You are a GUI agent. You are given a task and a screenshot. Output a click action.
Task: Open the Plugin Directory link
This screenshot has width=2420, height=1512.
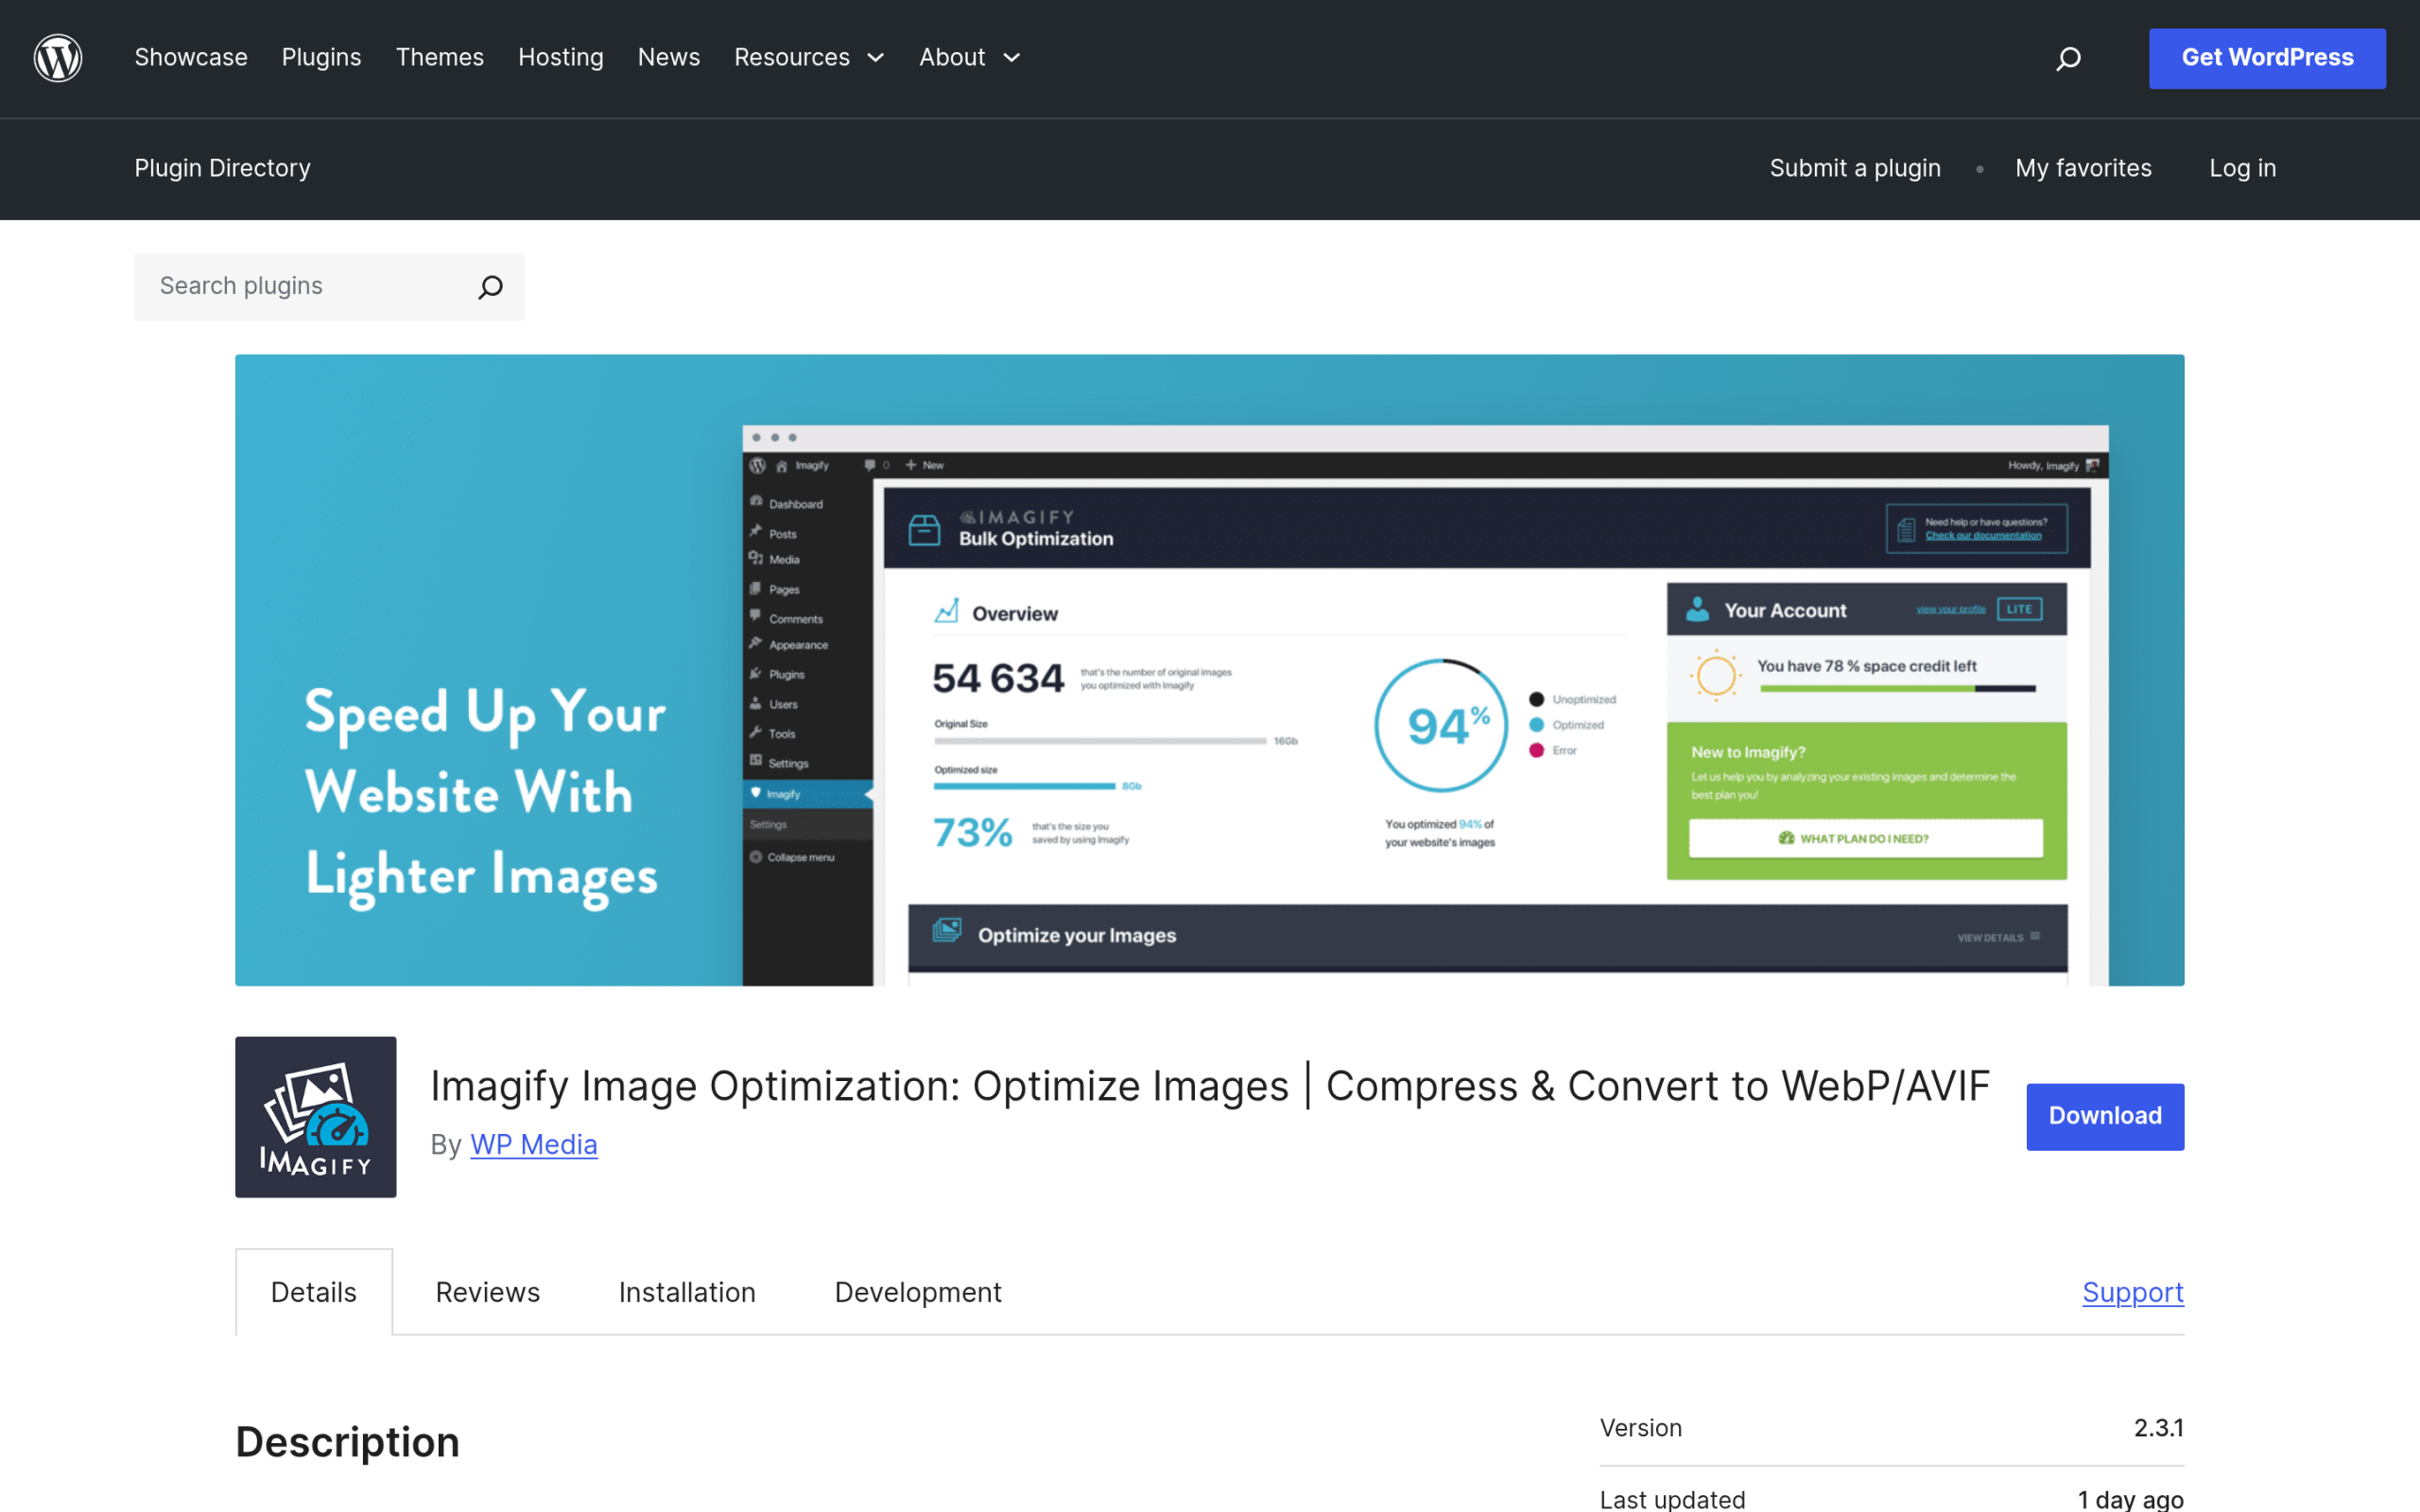click(x=222, y=168)
